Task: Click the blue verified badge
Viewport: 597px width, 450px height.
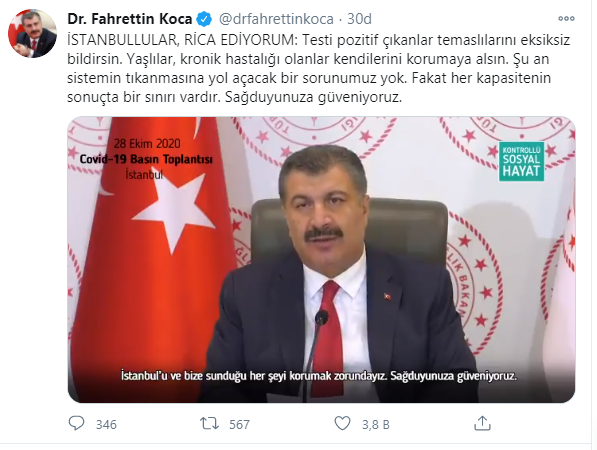Action: 204,19
